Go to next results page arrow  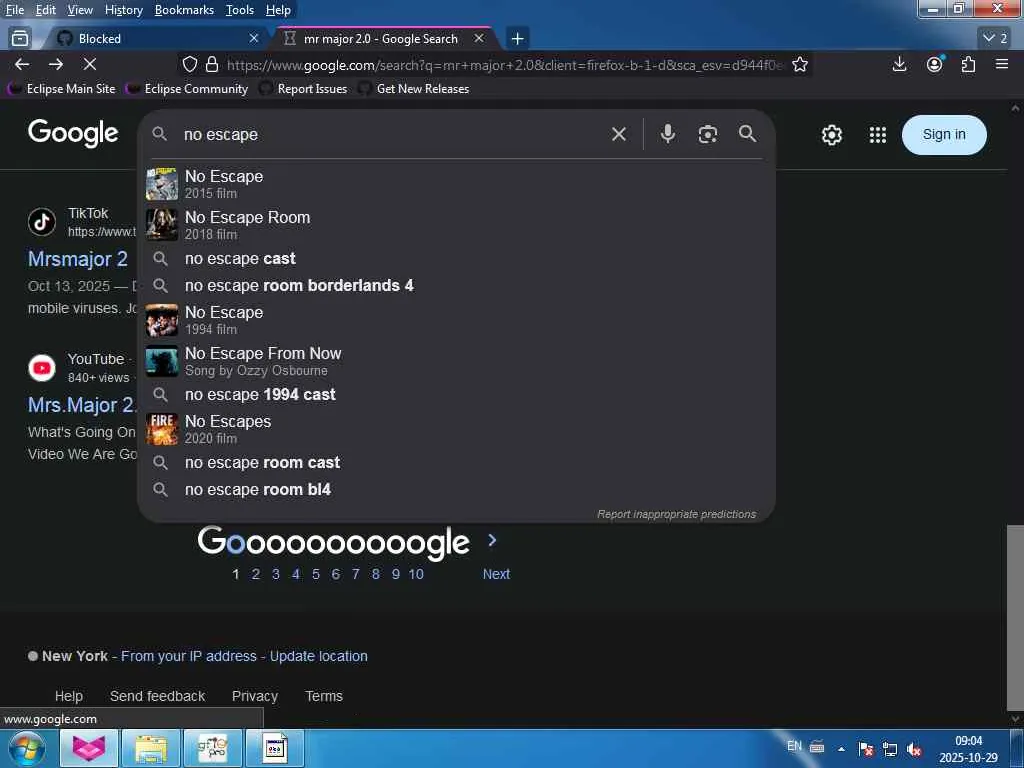coord(492,540)
